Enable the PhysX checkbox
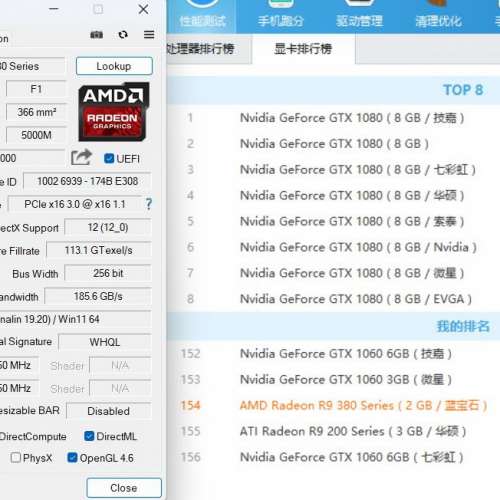The image size is (500, 500). pos(16,457)
